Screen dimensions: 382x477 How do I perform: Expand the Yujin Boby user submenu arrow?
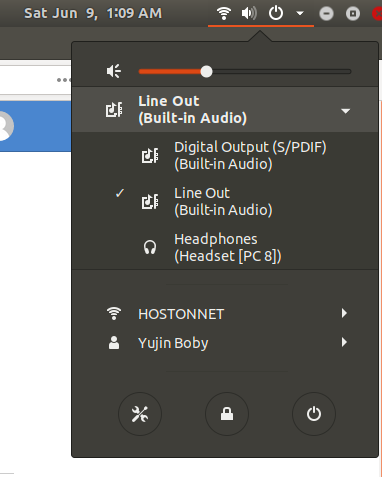[344, 342]
